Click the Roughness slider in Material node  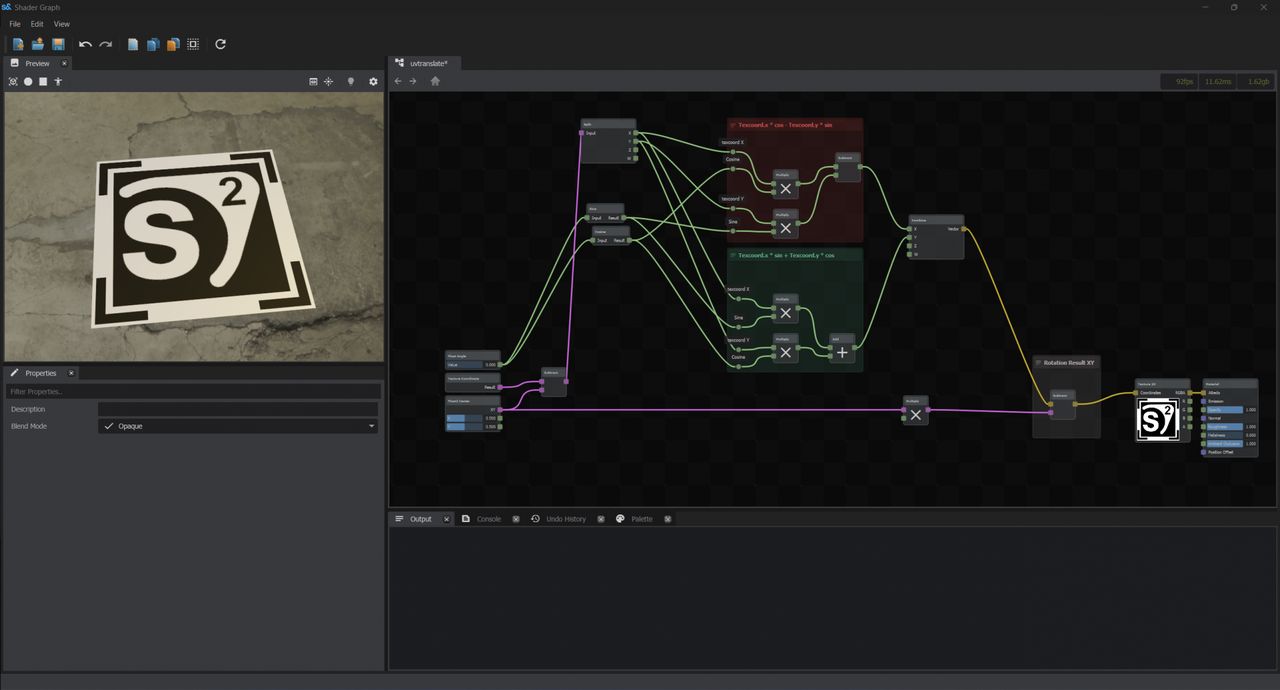click(x=1226, y=427)
